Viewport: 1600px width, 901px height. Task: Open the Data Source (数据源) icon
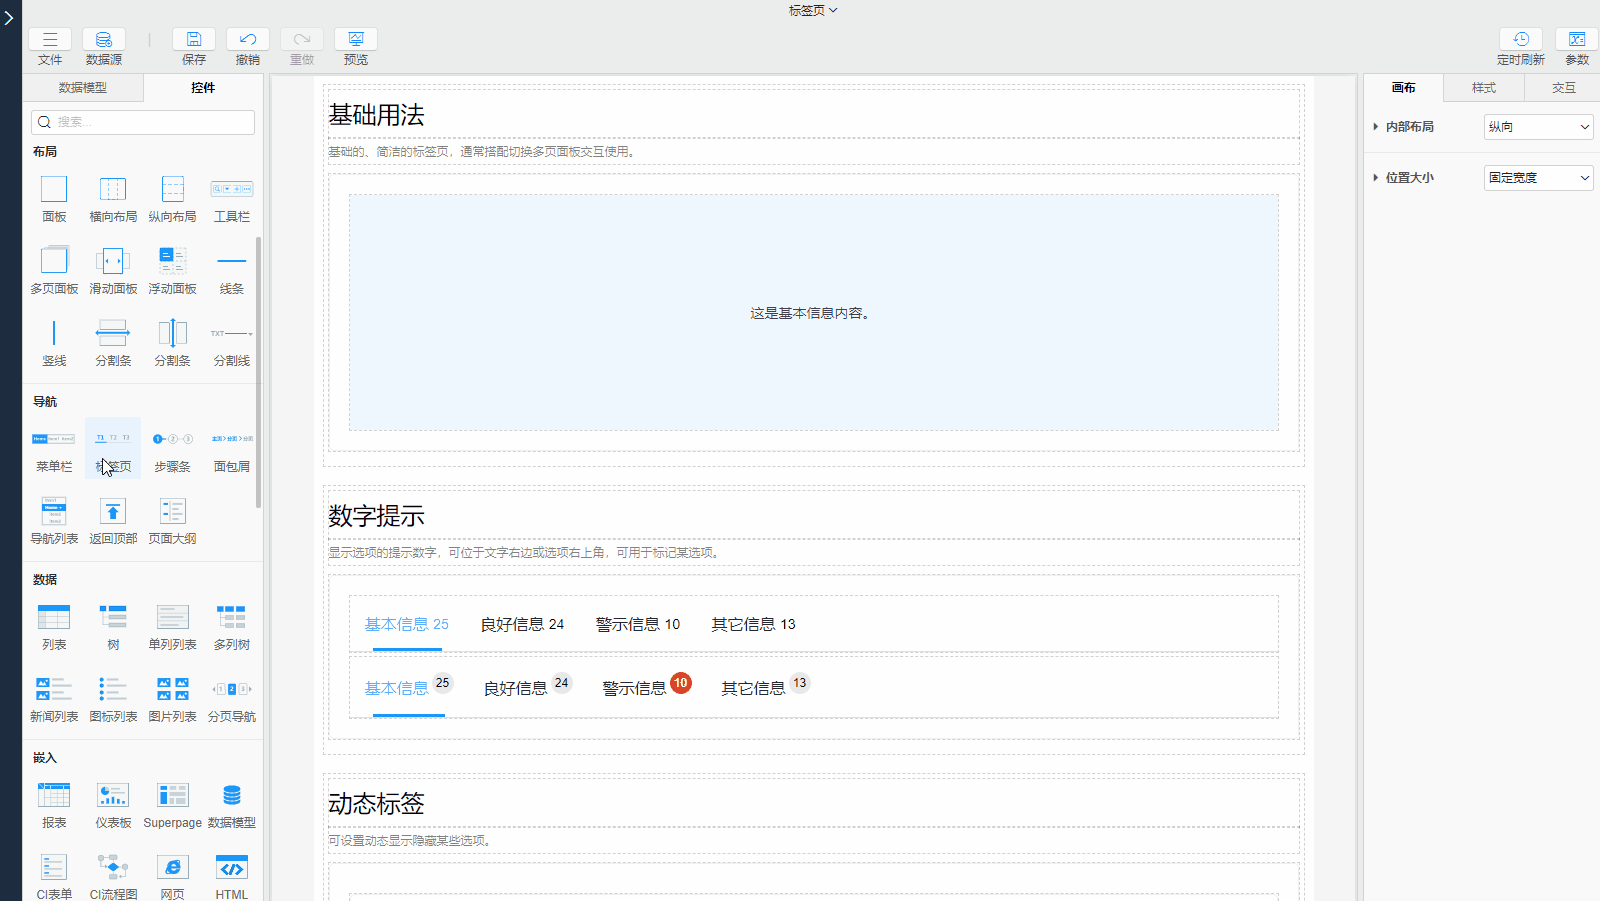pyautogui.click(x=103, y=40)
